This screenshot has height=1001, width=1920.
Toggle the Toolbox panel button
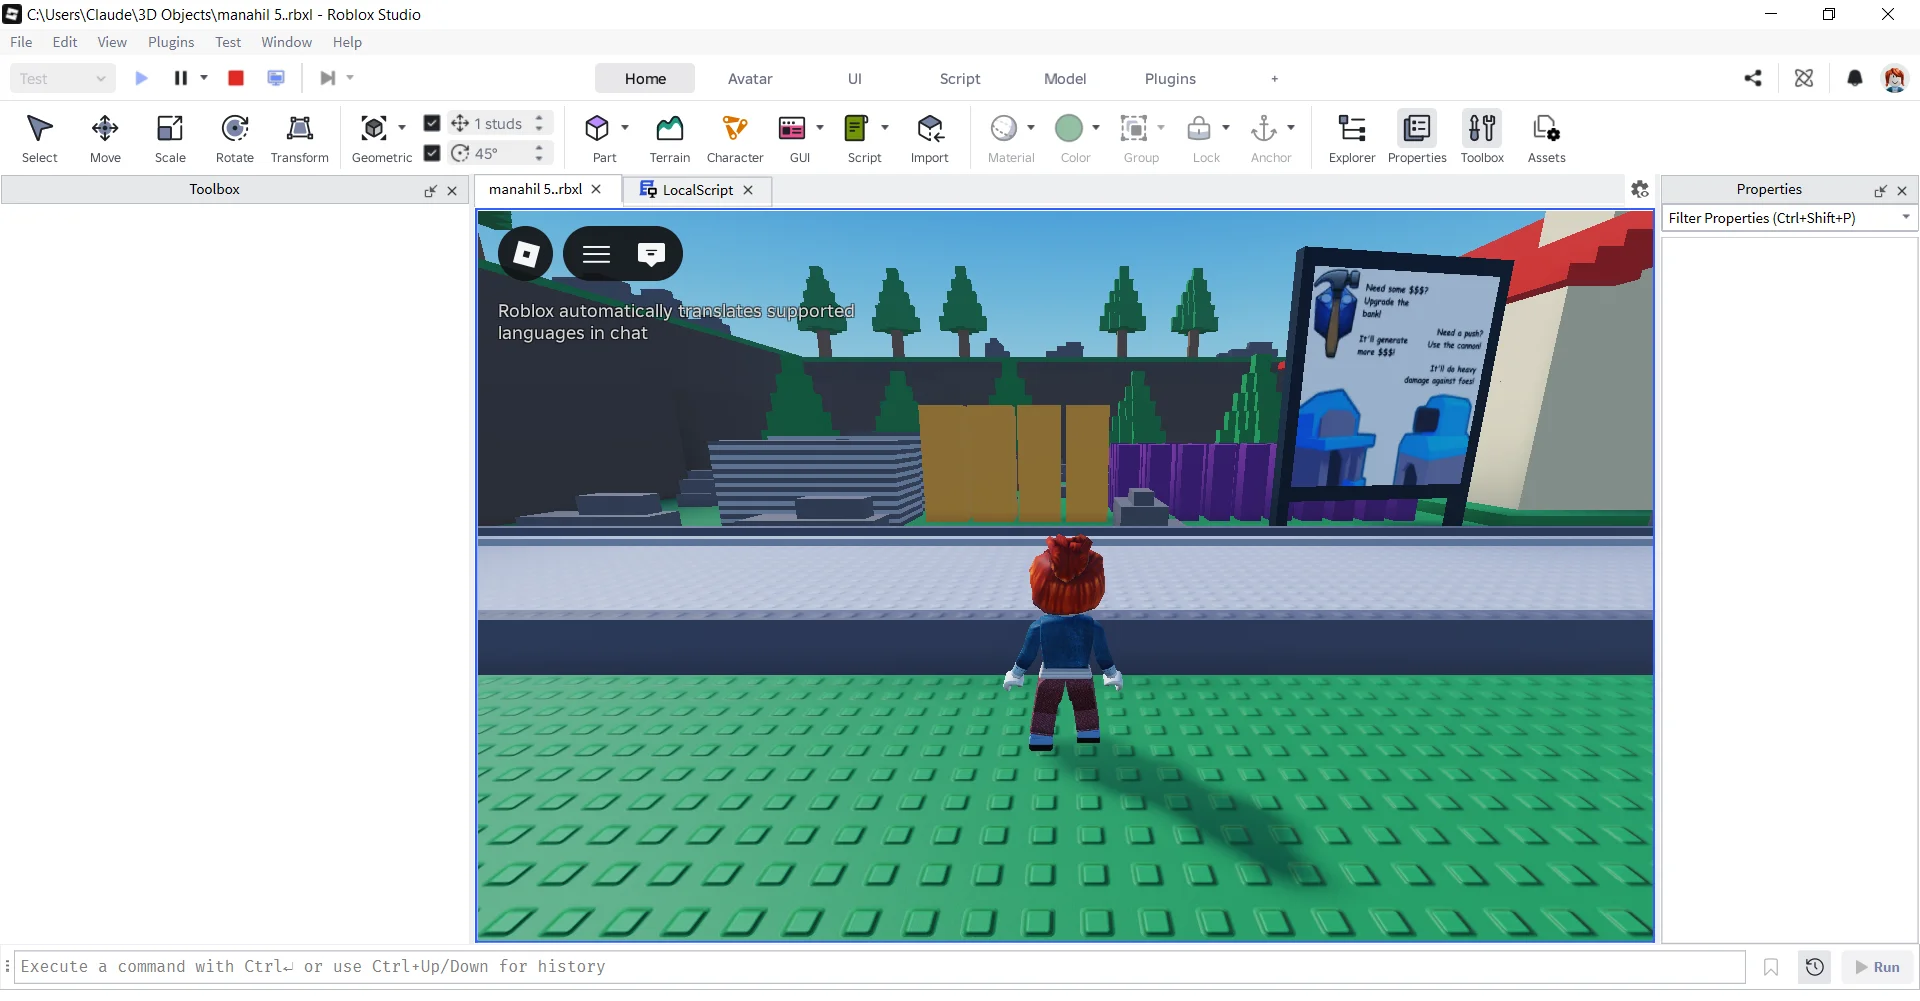pyautogui.click(x=1482, y=138)
